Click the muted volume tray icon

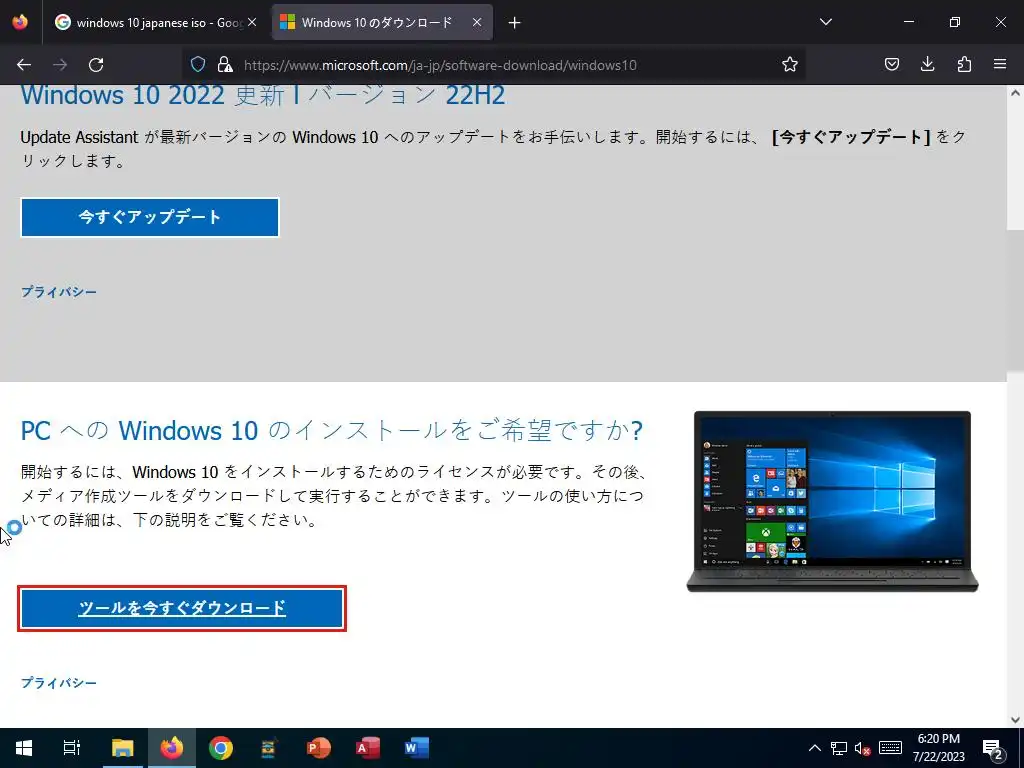(863, 748)
